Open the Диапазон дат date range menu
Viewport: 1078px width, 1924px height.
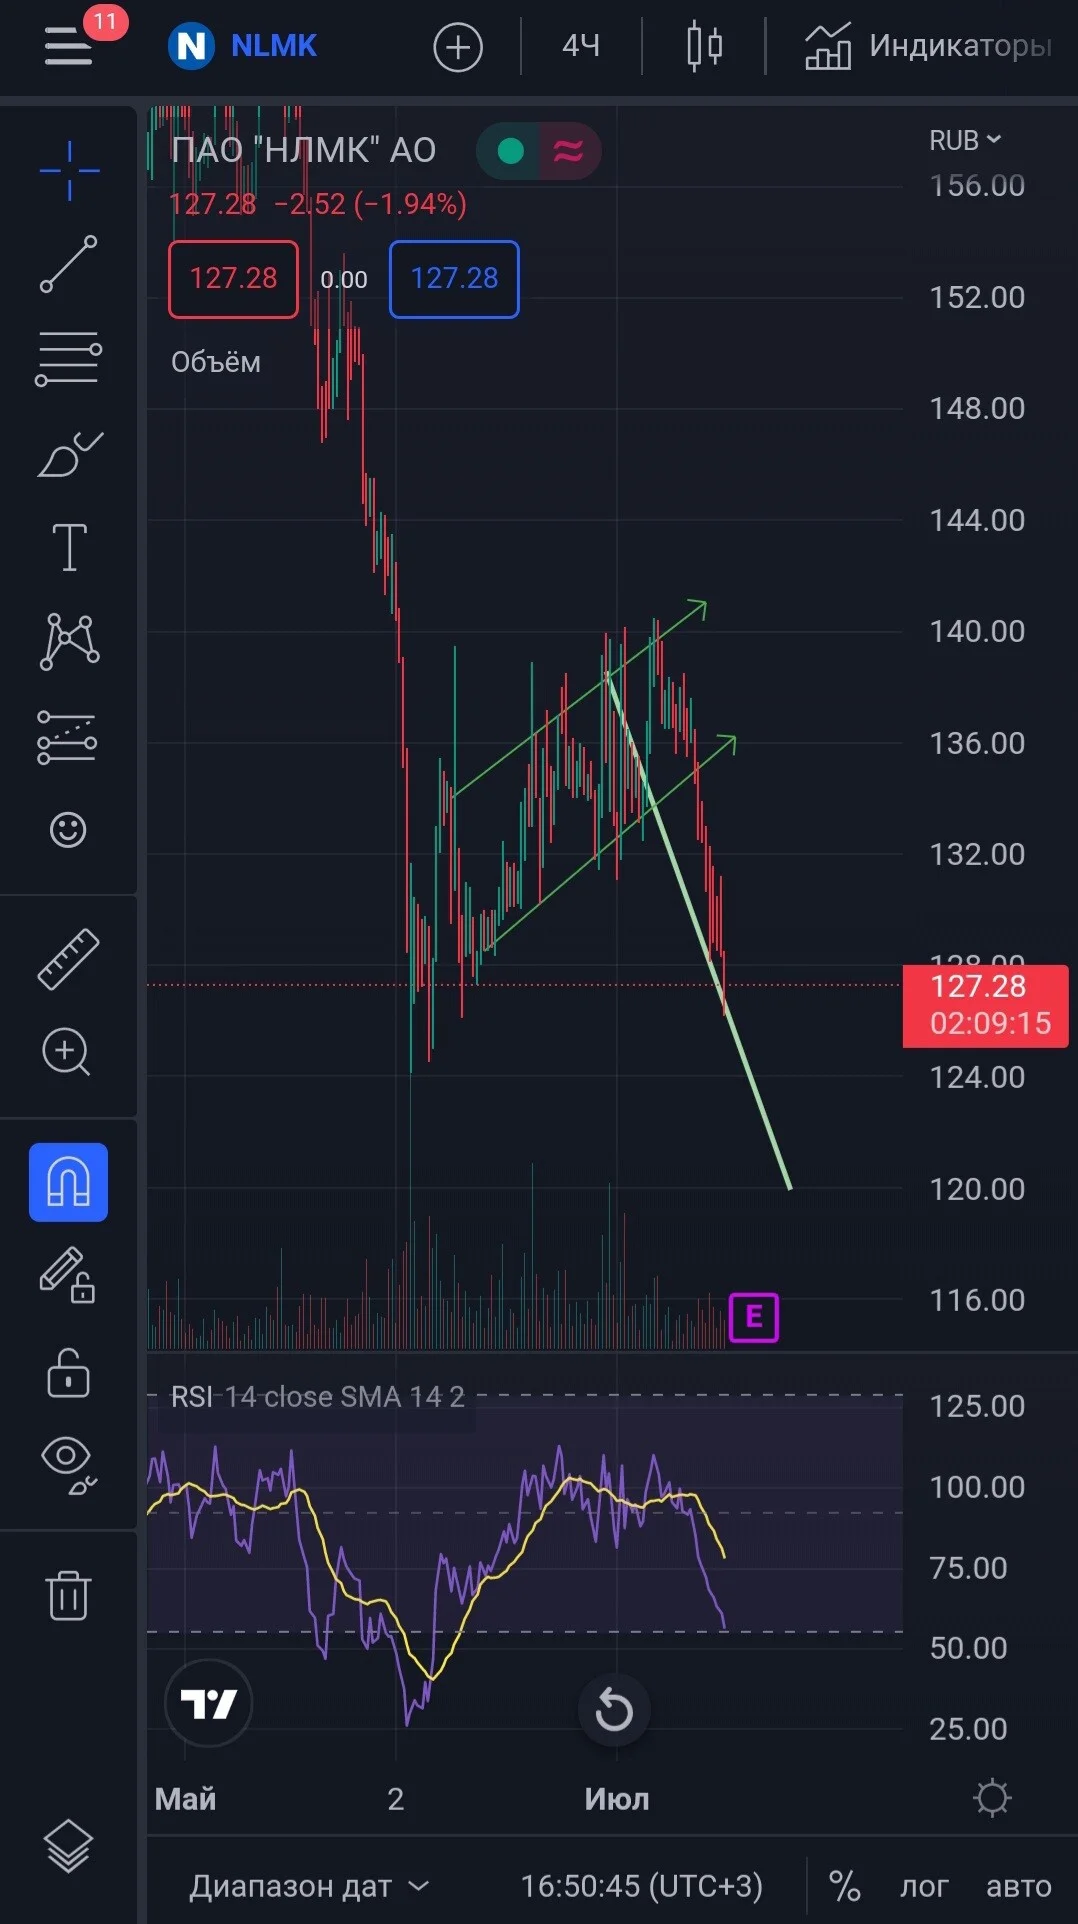(x=310, y=1886)
